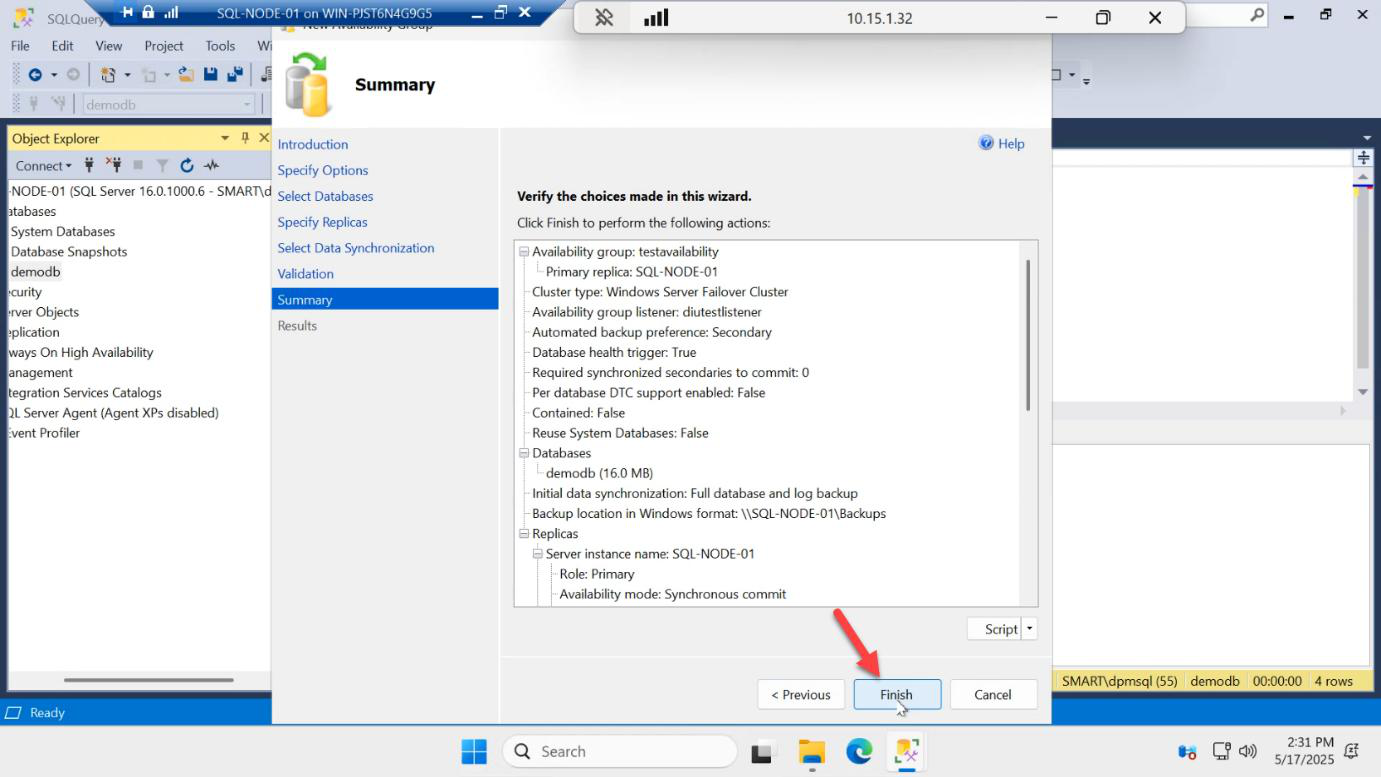Click Object Explorer Activity Monitor icon
1381x777 pixels.
(211, 166)
